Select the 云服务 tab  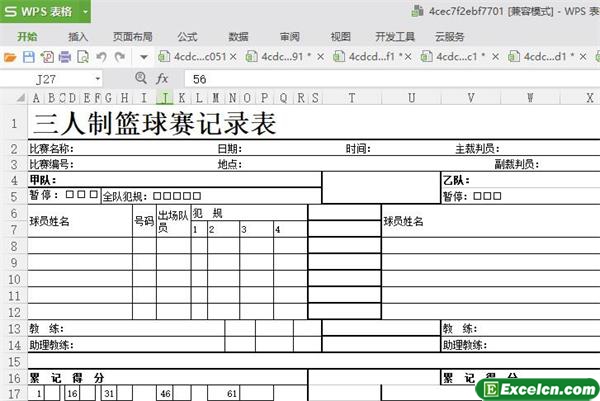(450, 37)
